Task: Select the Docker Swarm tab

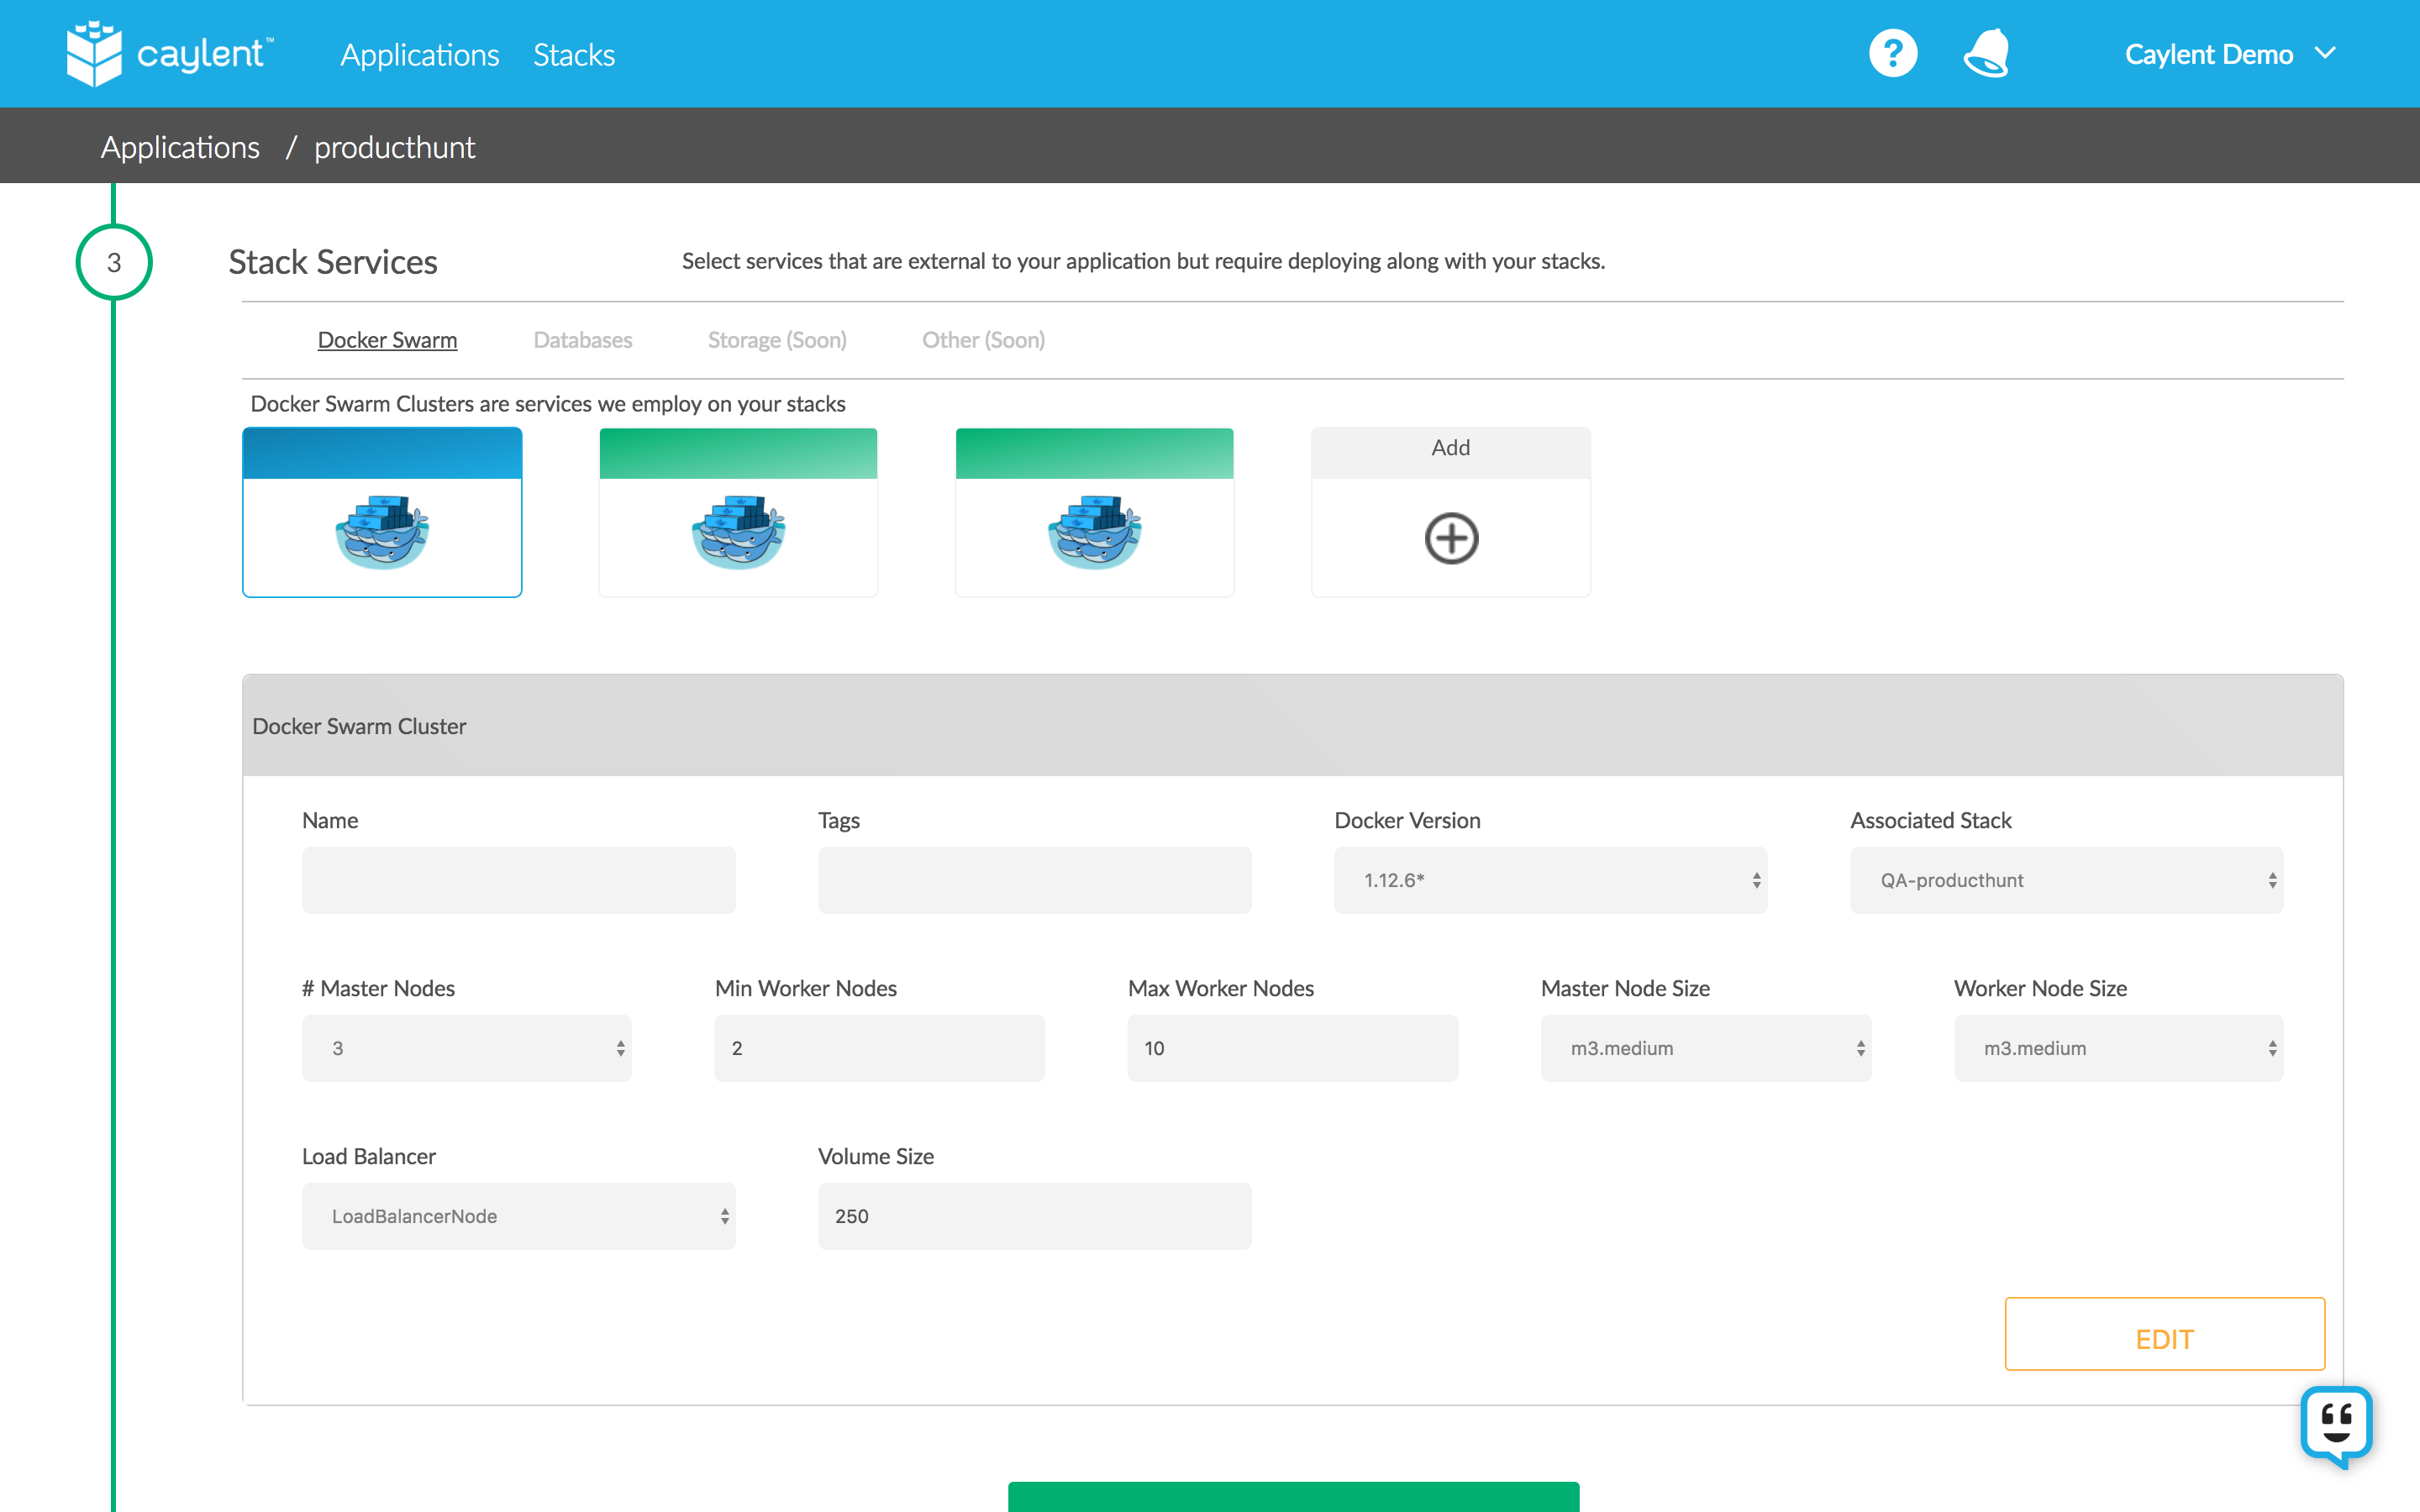Action: (x=387, y=340)
